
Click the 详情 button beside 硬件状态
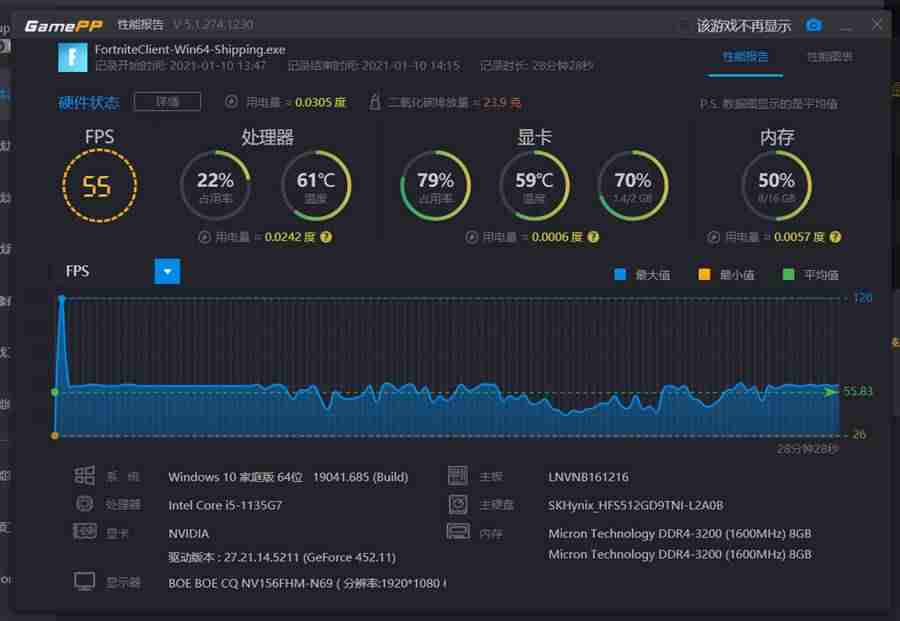[x=167, y=102]
